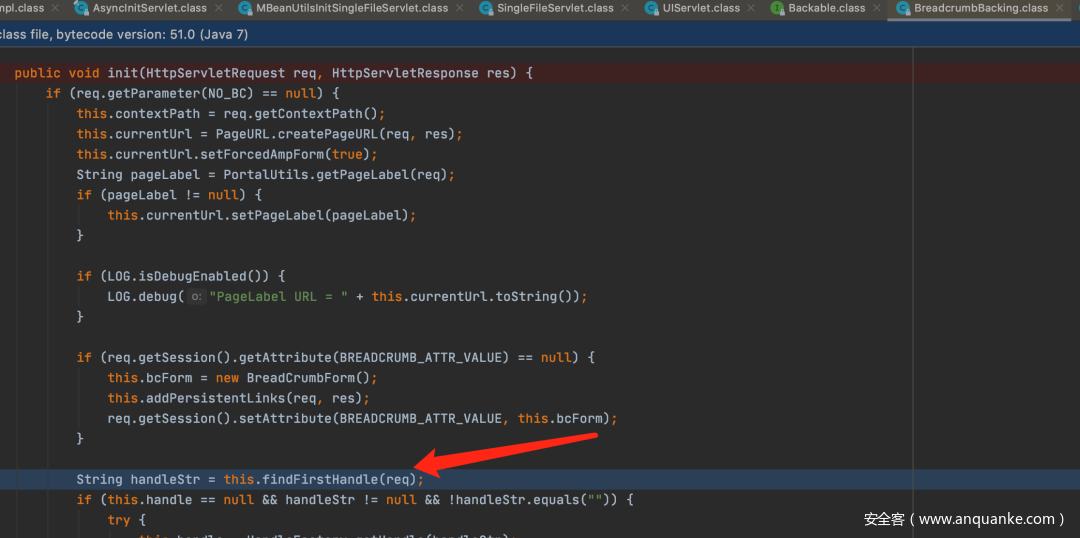
Task: Close the SingleFileServlet.class tab
Action: [x=626, y=8]
